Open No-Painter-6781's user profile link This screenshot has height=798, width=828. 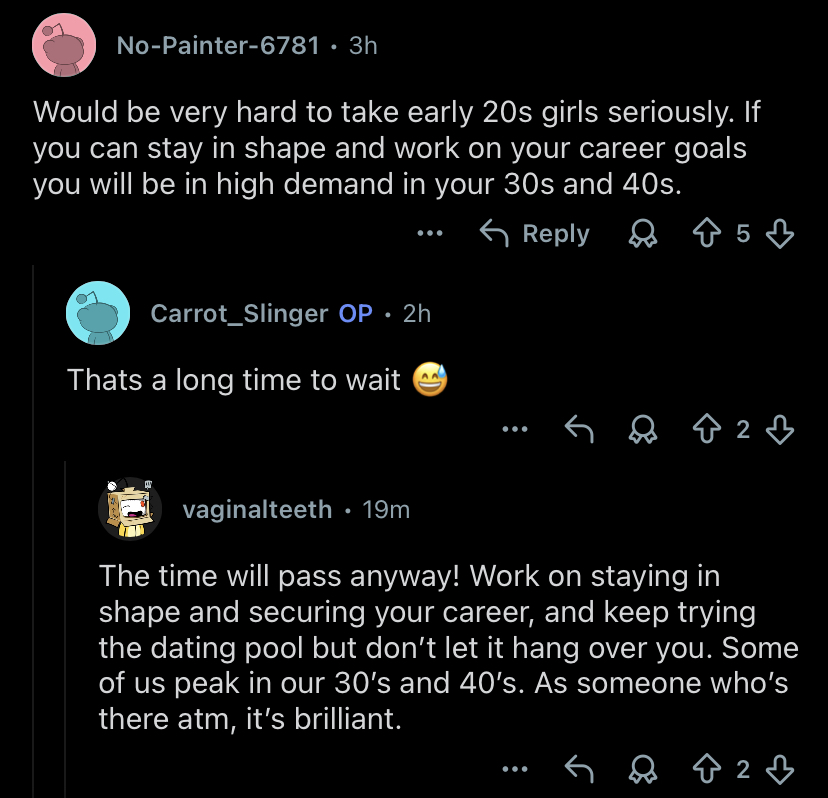[x=218, y=45]
